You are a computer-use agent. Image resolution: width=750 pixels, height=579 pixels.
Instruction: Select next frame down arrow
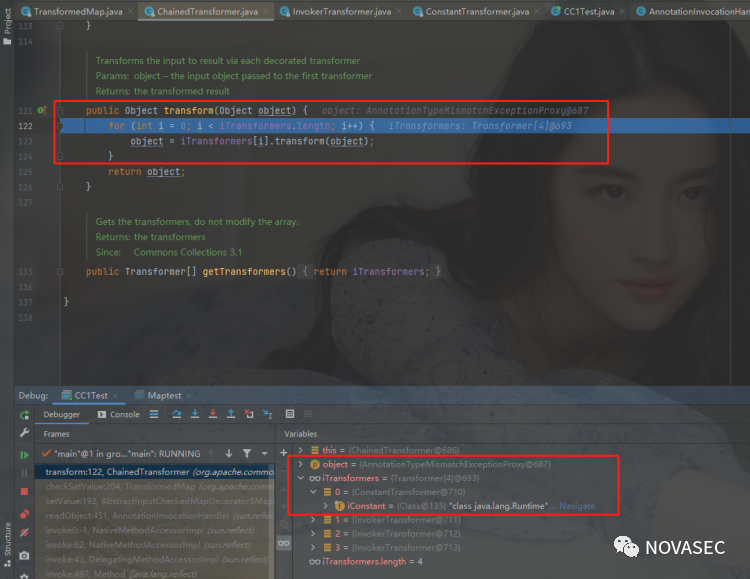point(229,454)
